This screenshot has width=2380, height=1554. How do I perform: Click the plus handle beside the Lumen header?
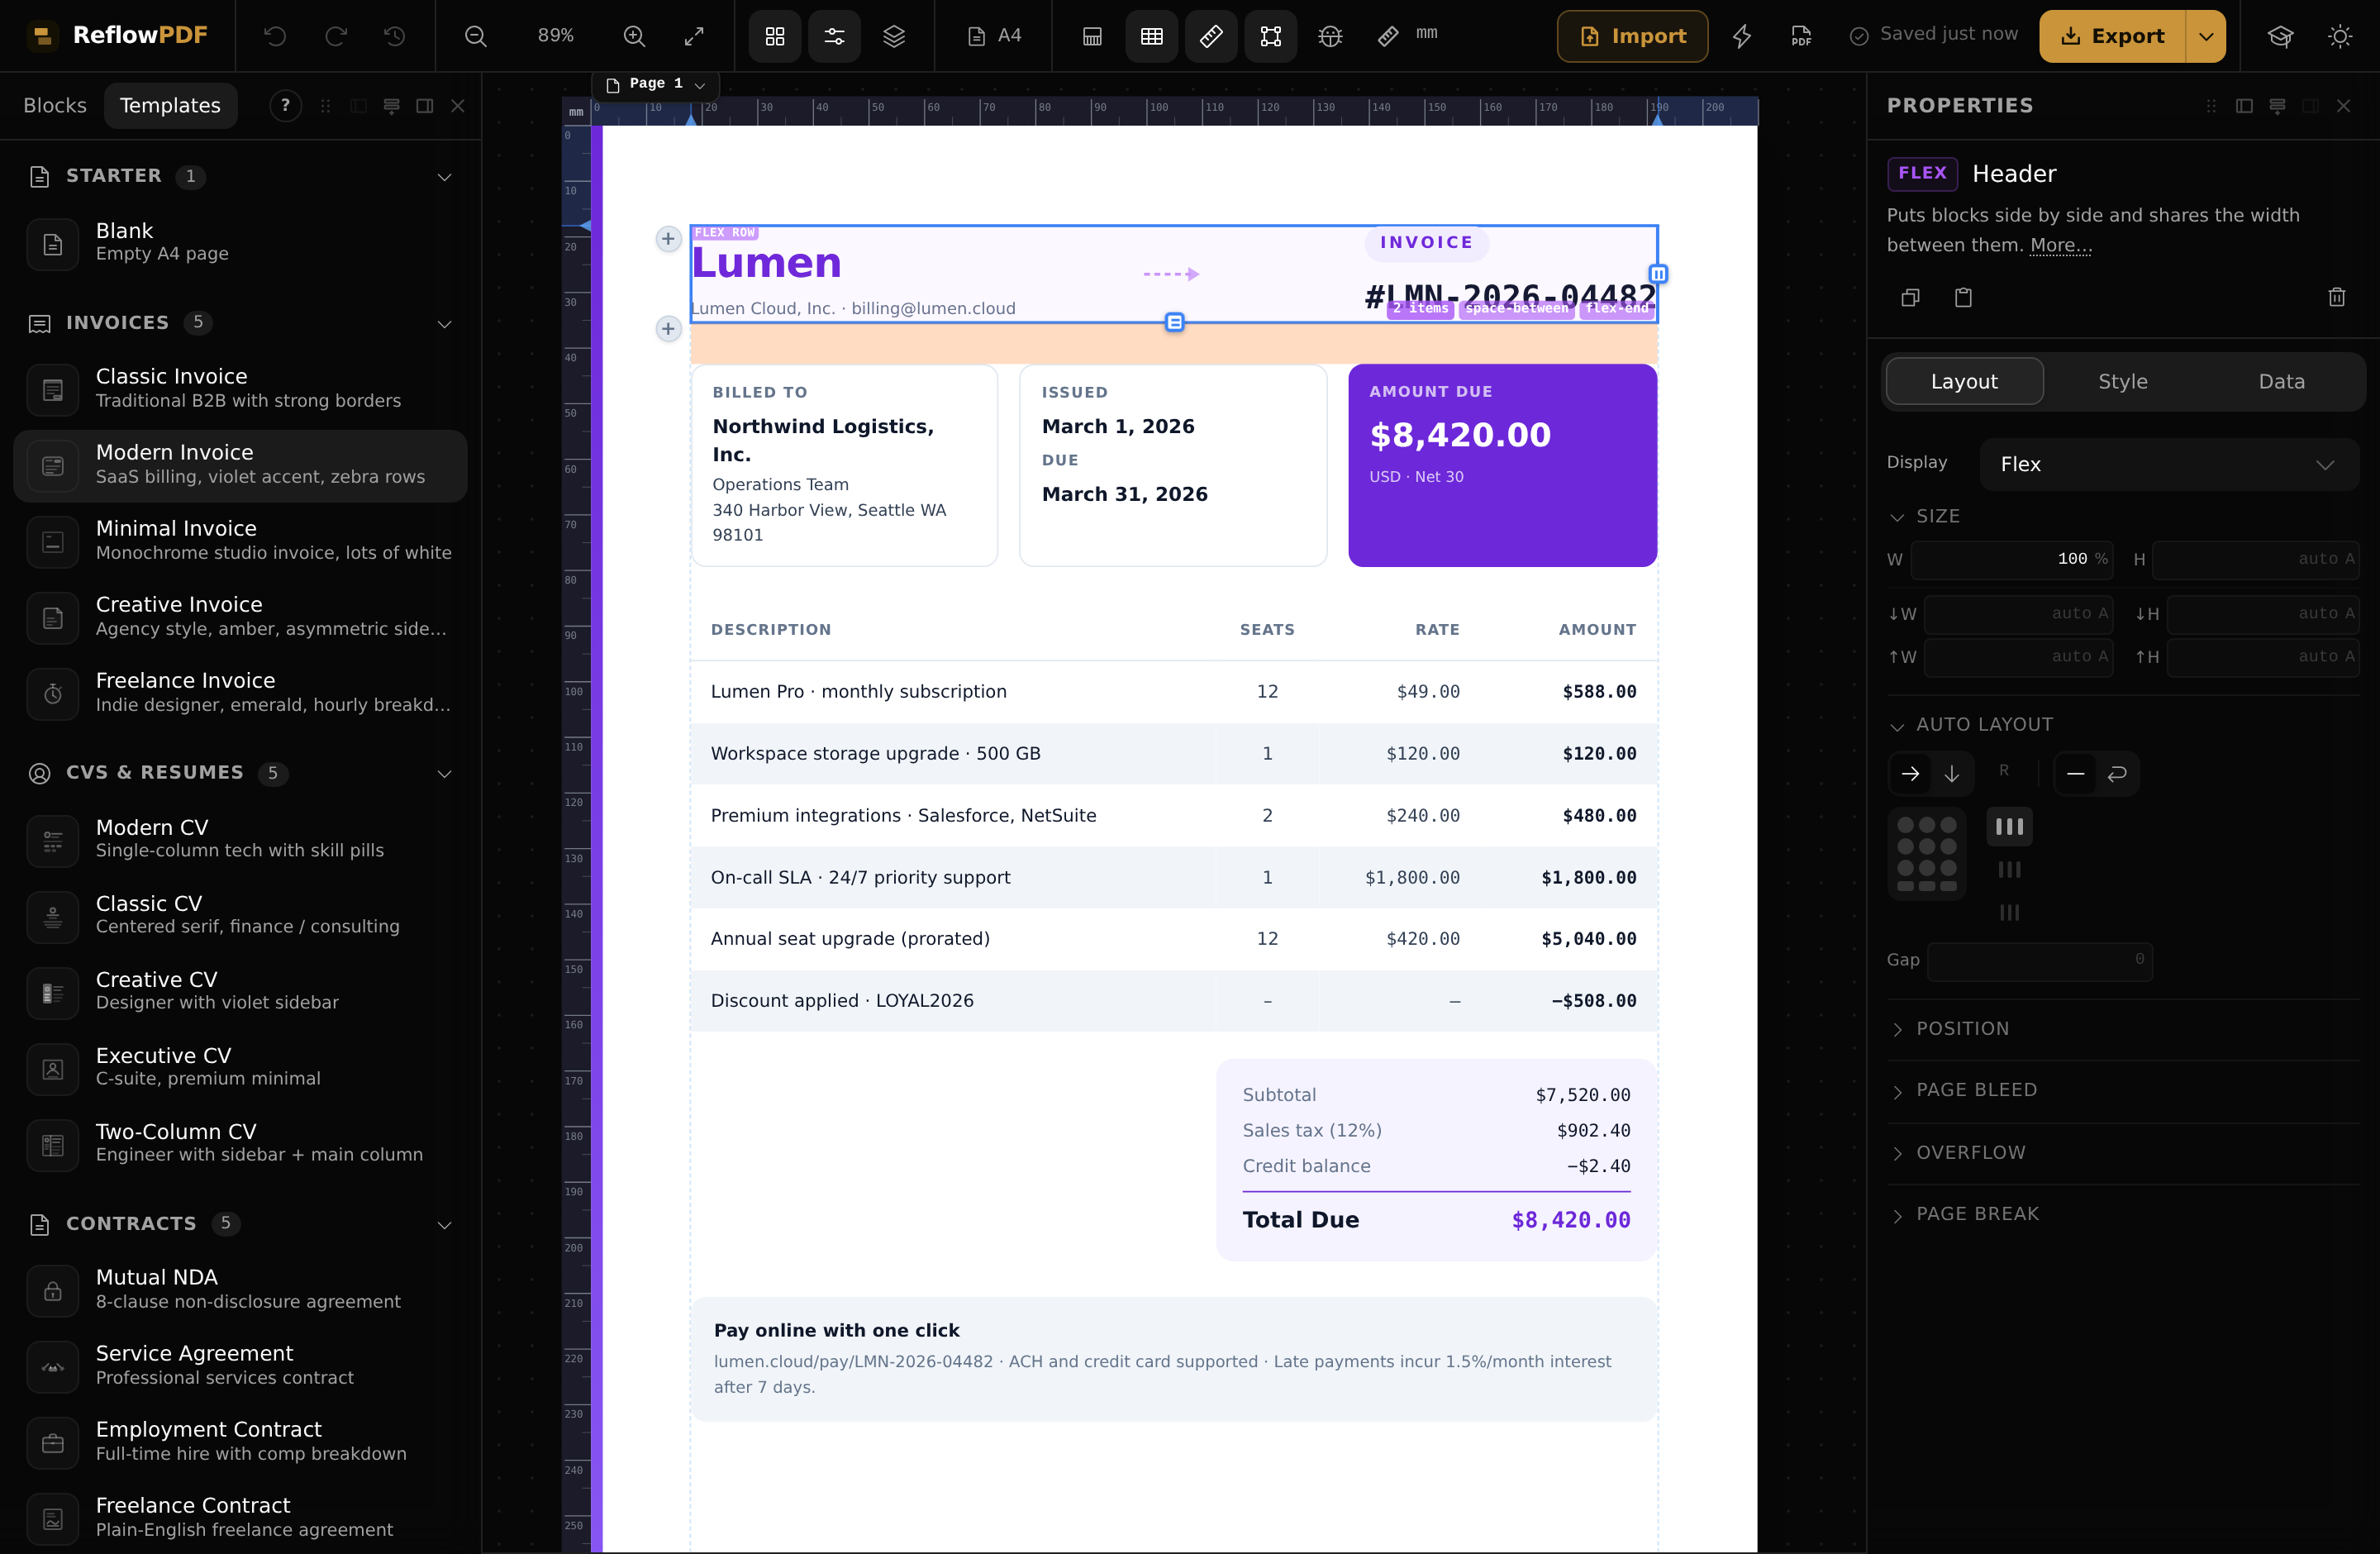tap(668, 239)
